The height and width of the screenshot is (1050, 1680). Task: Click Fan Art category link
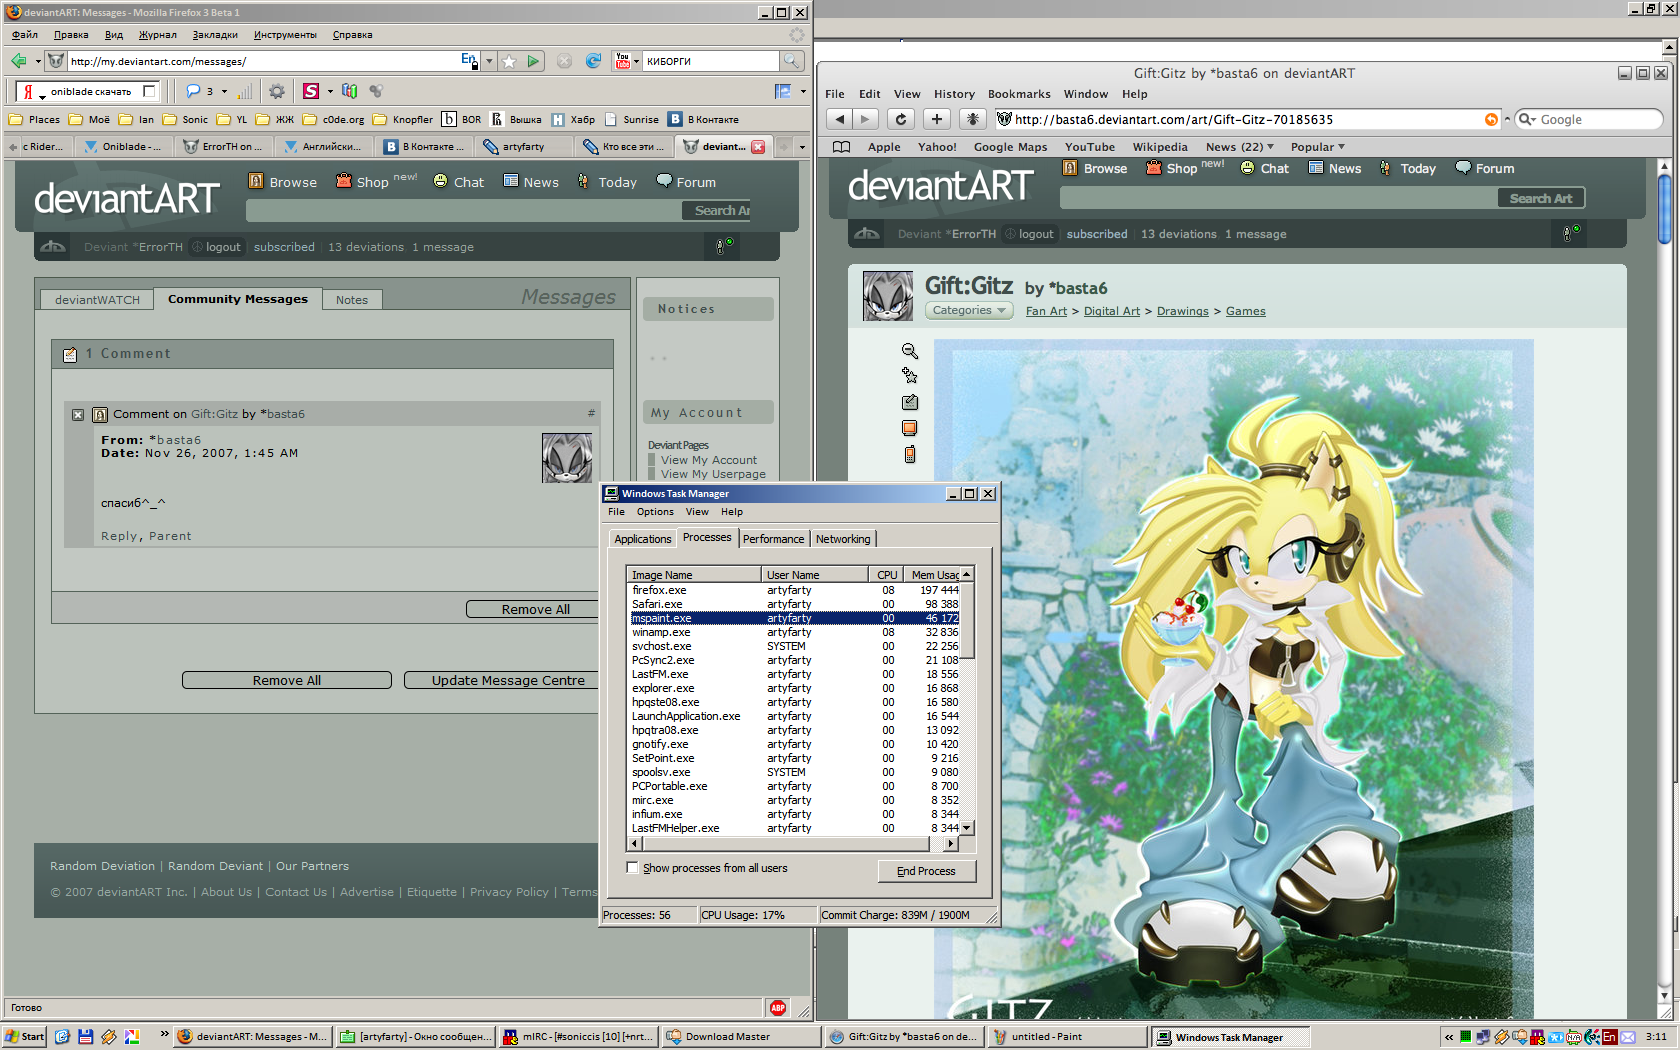(1046, 311)
